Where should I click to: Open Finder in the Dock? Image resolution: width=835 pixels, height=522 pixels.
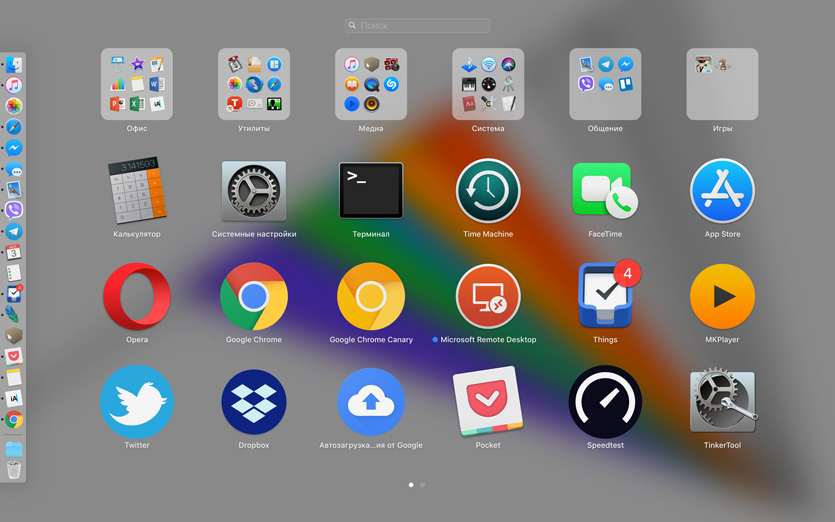coord(14,65)
